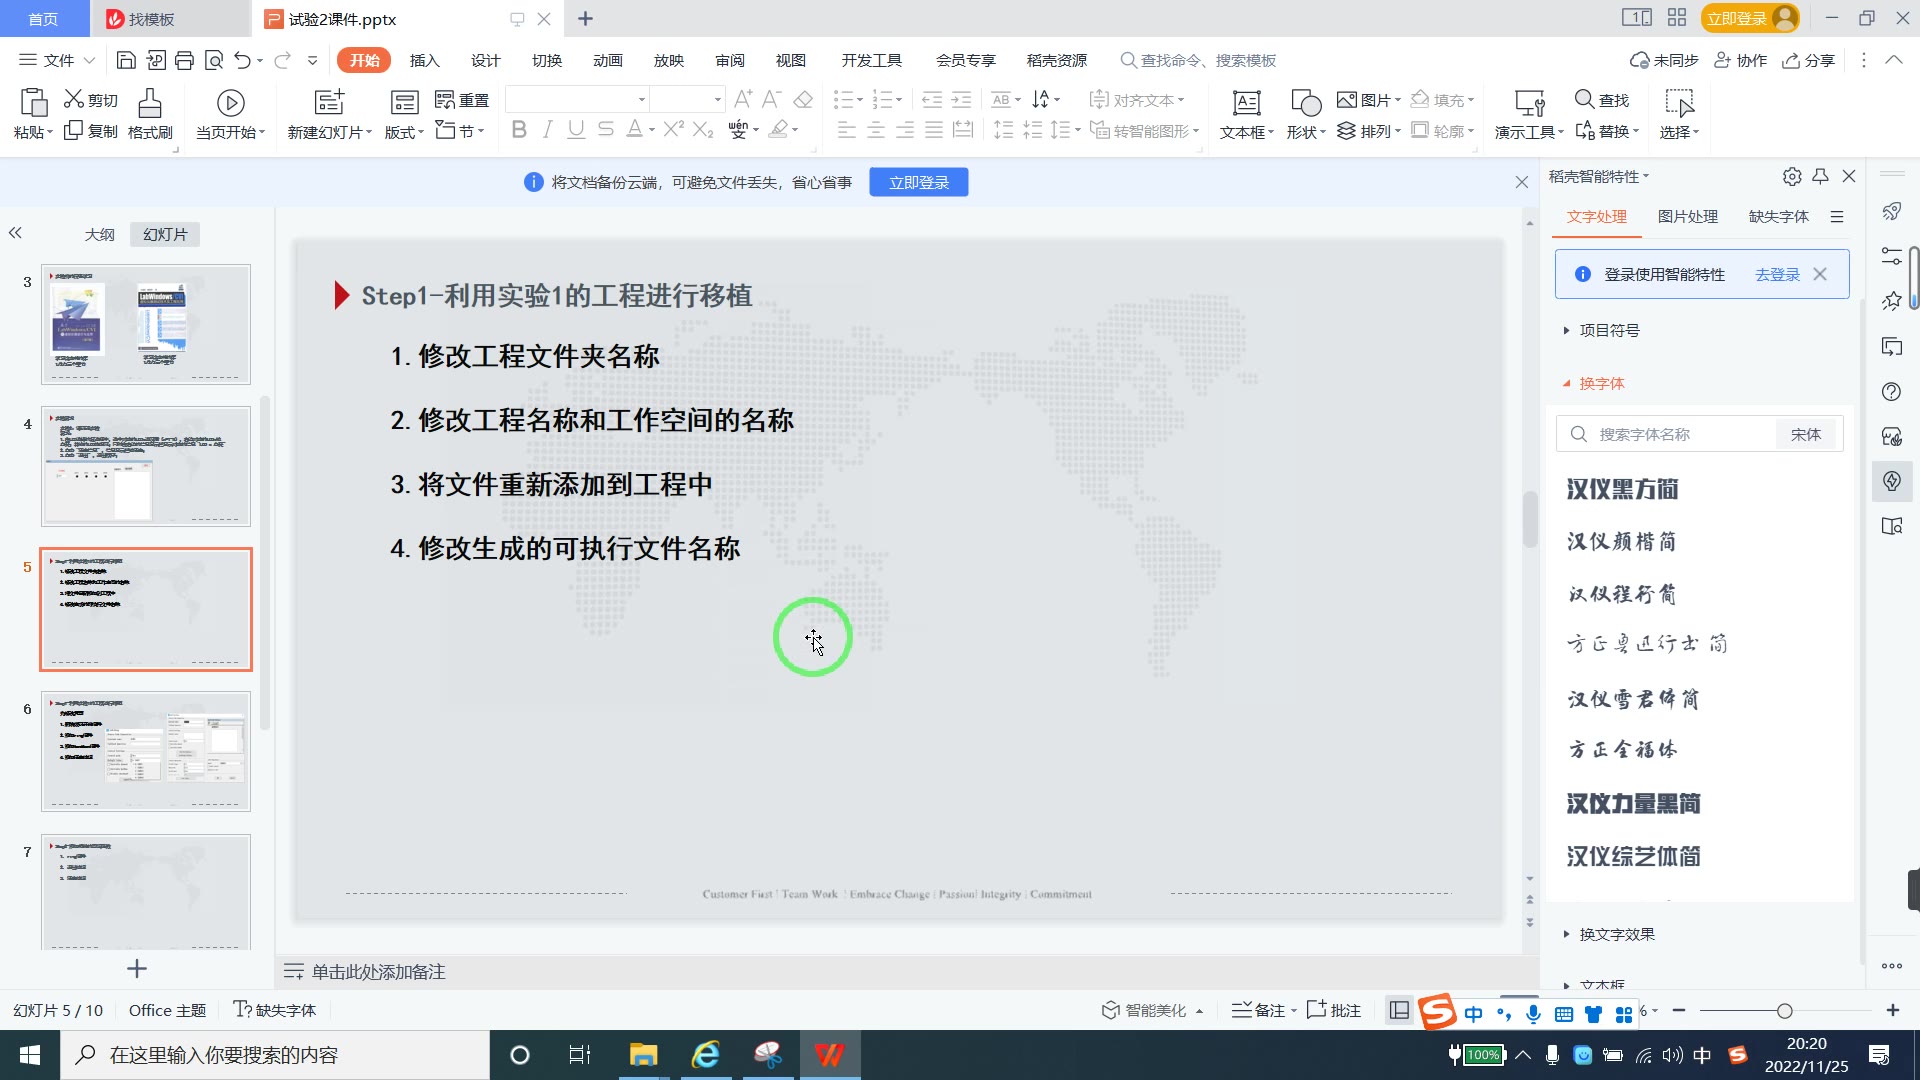Start slideshow from current slide
Viewport: 1920px width, 1080px height.
[230, 103]
